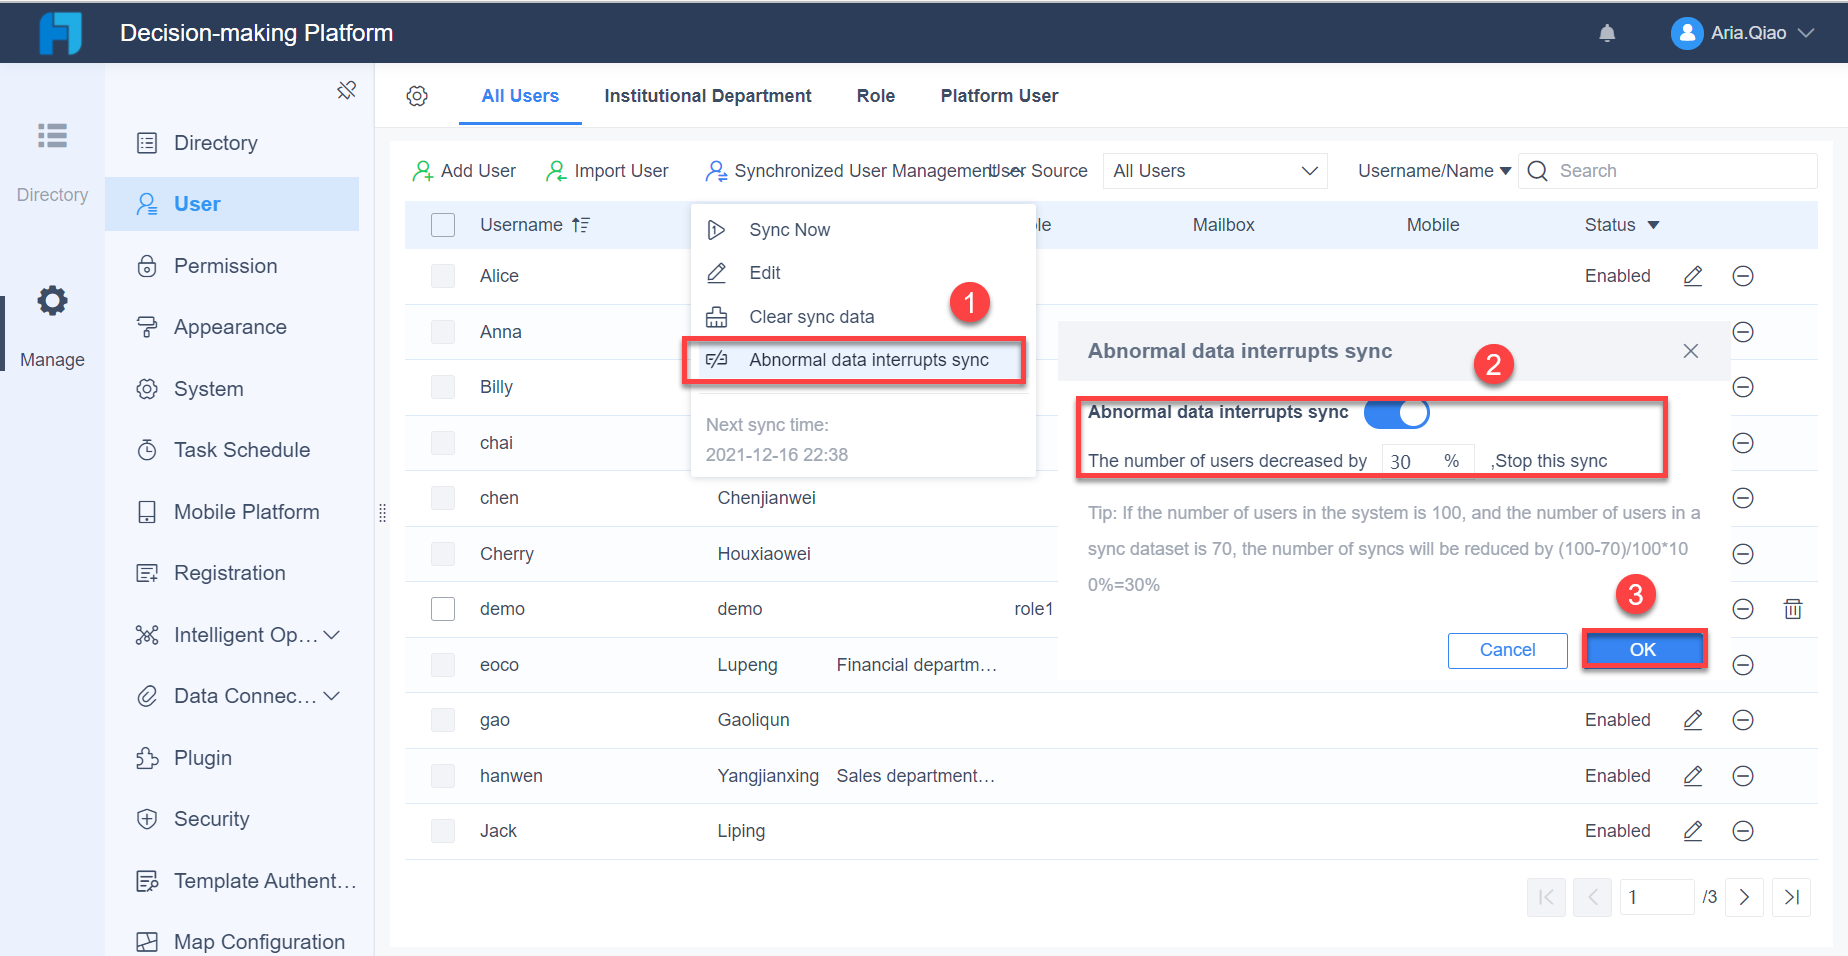1848x956 pixels.
Task: Open the Appearance settings icon
Action: click(147, 327)
